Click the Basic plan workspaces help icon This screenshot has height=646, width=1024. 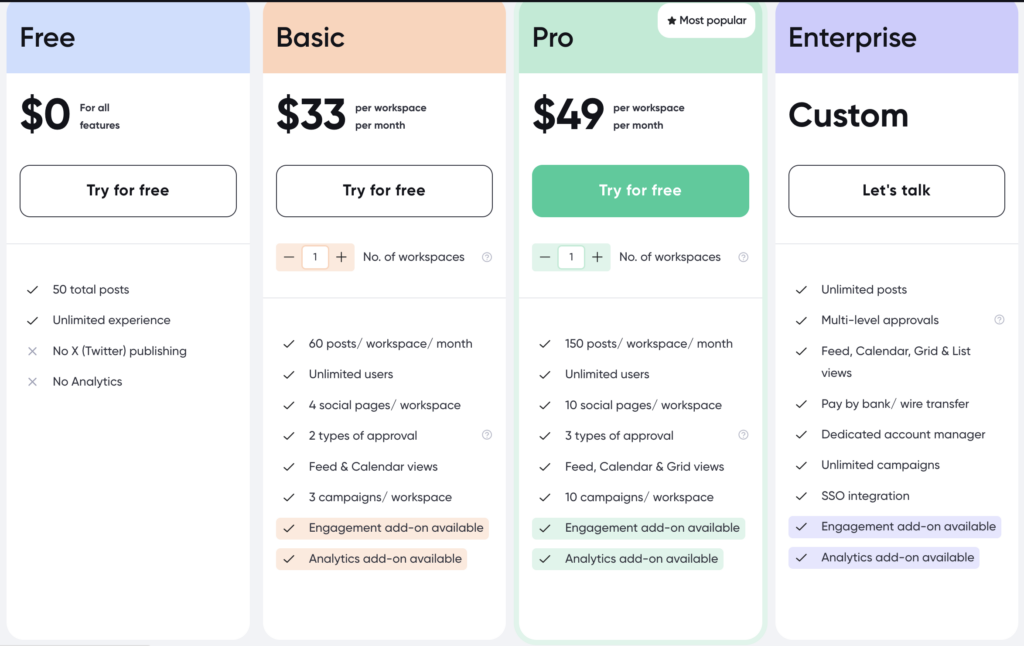click(487, 257)
